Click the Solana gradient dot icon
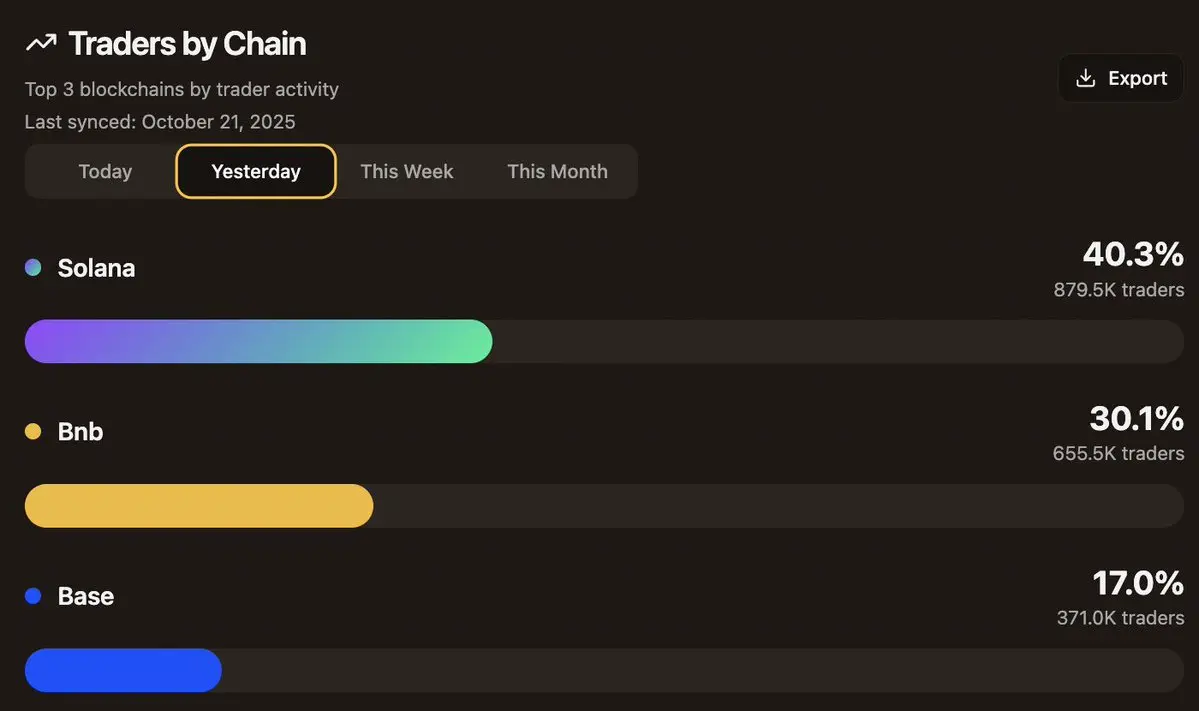This screenshot has width=1199, height=711. click(x=33, y=268)
